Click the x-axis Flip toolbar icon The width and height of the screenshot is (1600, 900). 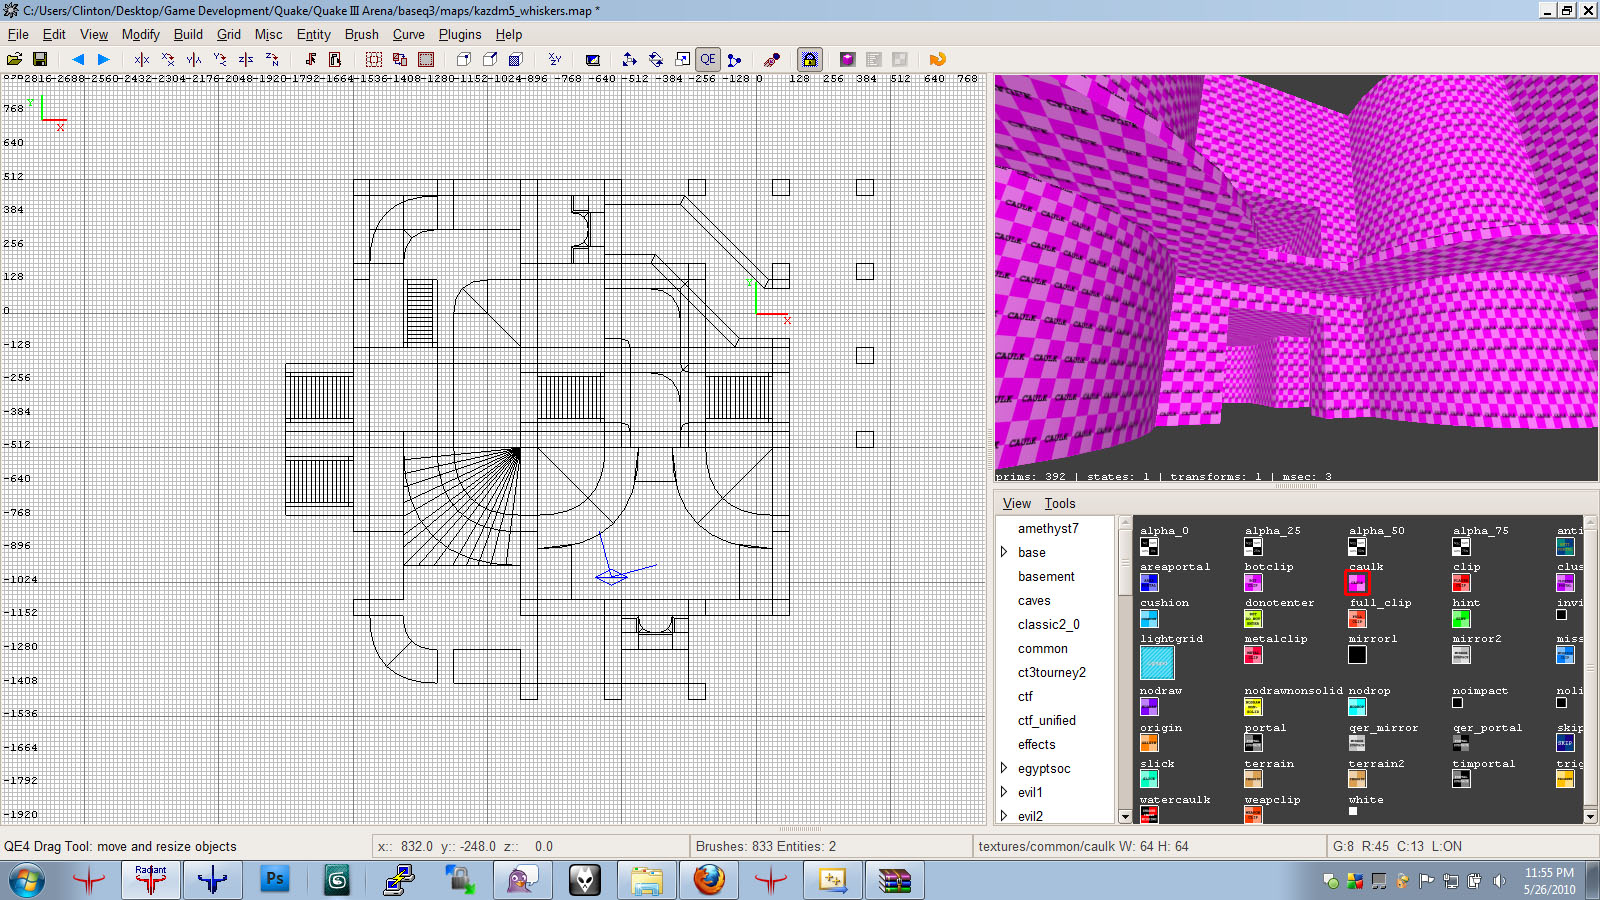(142, 60)
